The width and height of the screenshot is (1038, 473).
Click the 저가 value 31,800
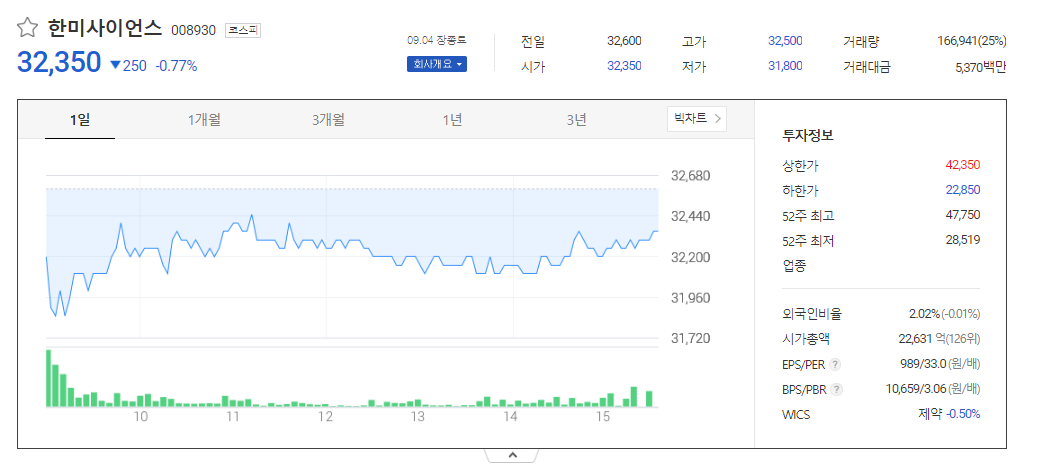click(785, 65)
